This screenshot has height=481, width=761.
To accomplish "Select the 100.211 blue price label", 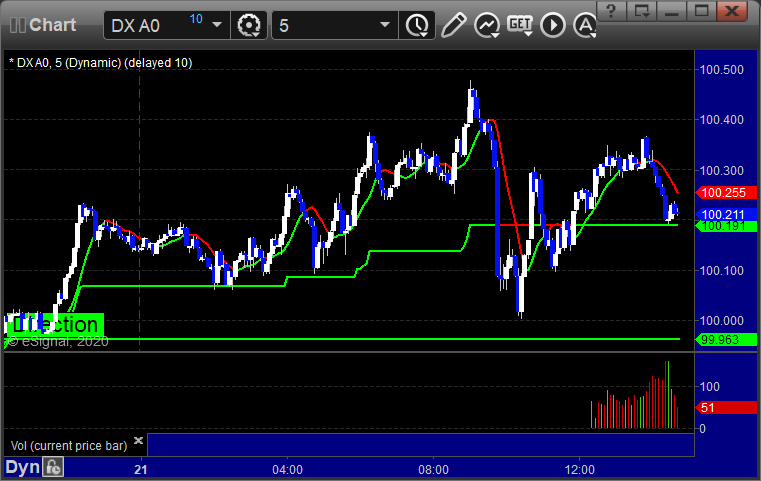I will (726, 215).
